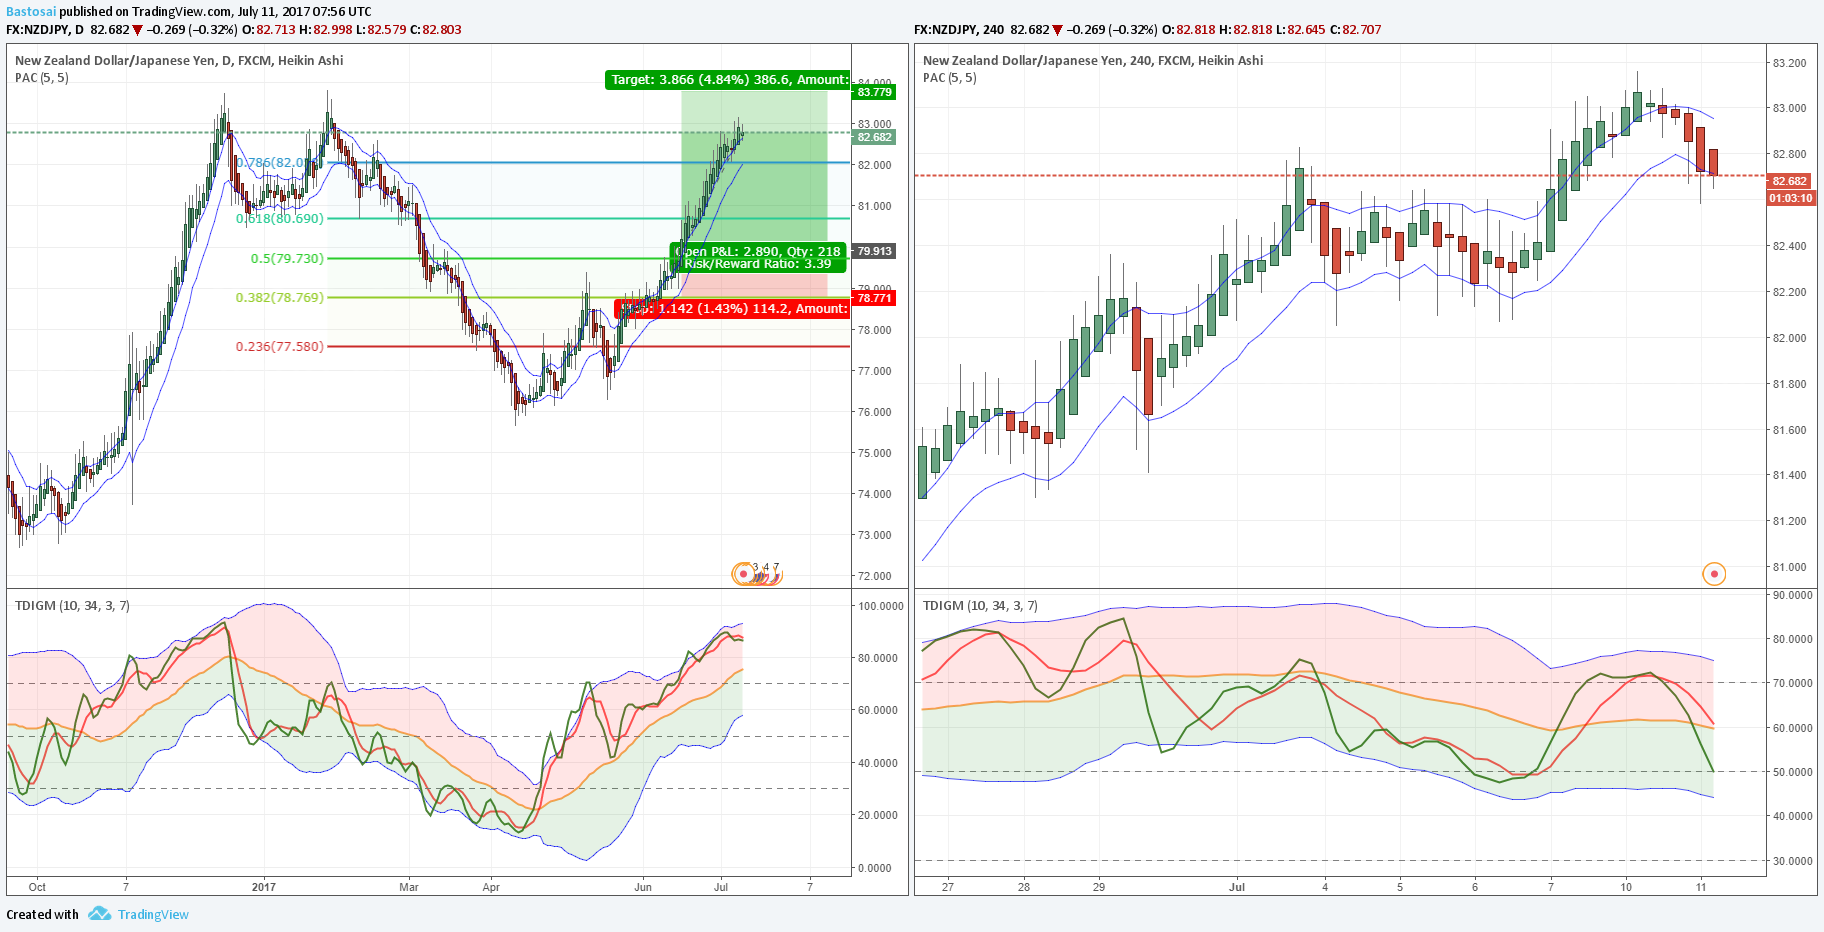Click the 29 label on the 240 time axis
The width and height of the screenshot is (1824, 932).
click(x=1099, y=887)
